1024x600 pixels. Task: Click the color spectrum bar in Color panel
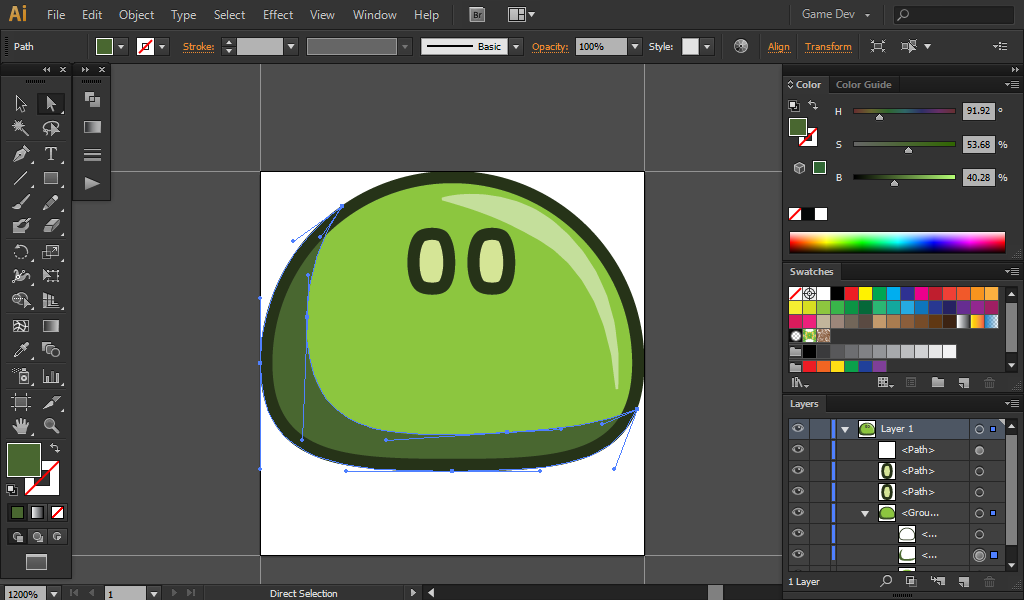tap(896, 242)
